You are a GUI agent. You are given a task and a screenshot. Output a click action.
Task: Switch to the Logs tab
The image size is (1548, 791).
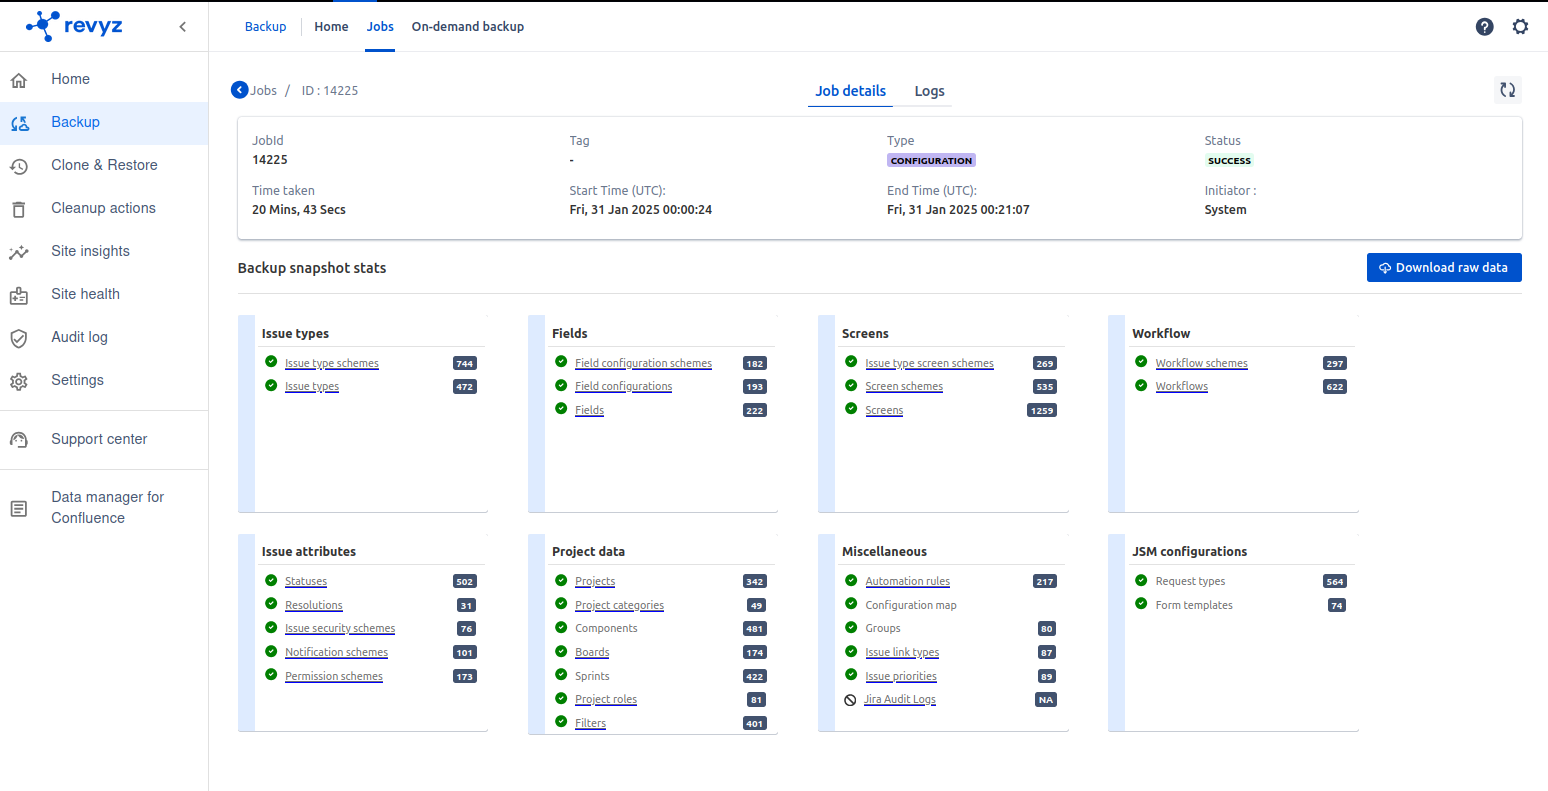click(x=929, y=91)
